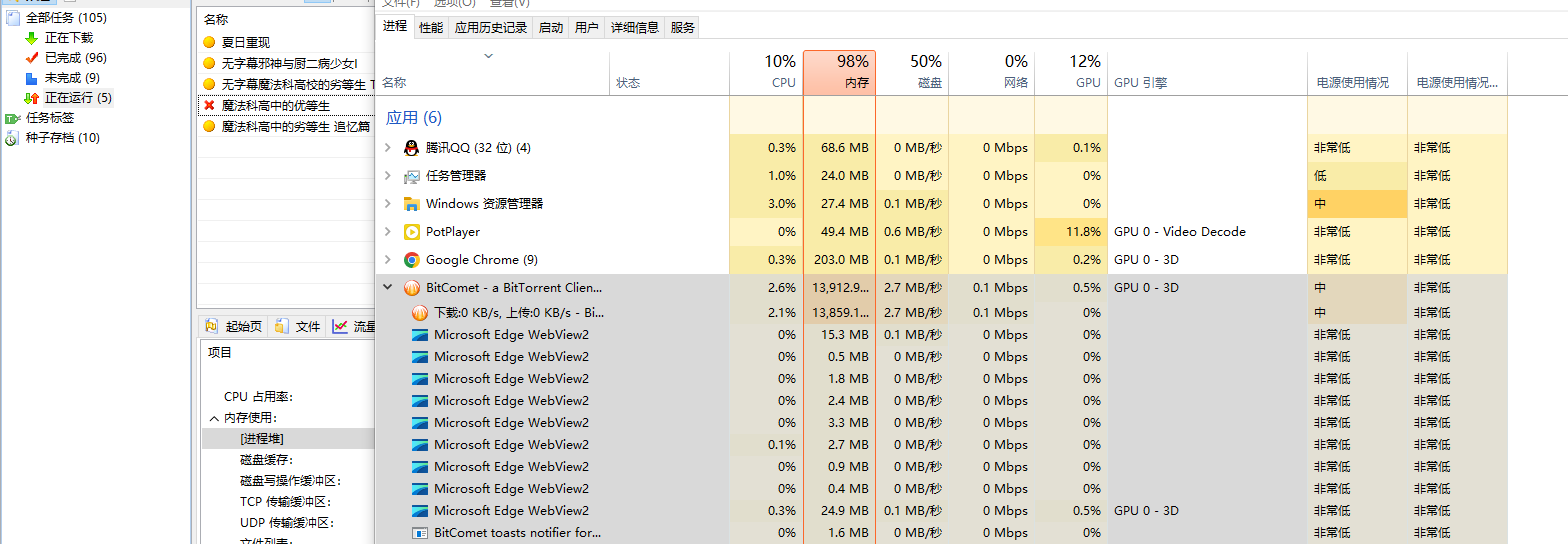Switch to the 启动 tab
This screenshot has height=544, width=1568.
point(551,28)
